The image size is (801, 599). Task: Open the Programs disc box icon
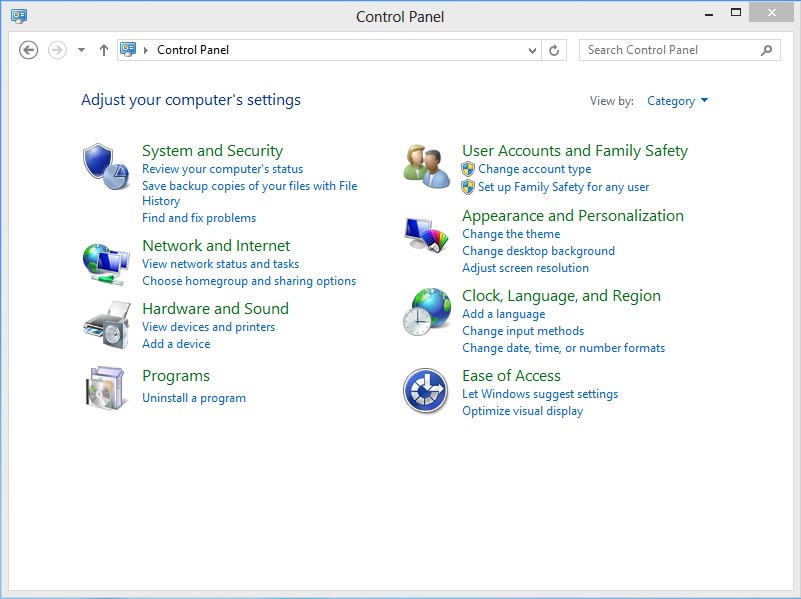pyautogui.click(x=105, y=388)
